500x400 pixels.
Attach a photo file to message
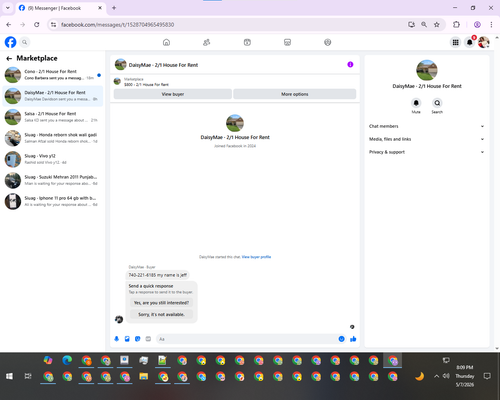(x=127, y=339)
